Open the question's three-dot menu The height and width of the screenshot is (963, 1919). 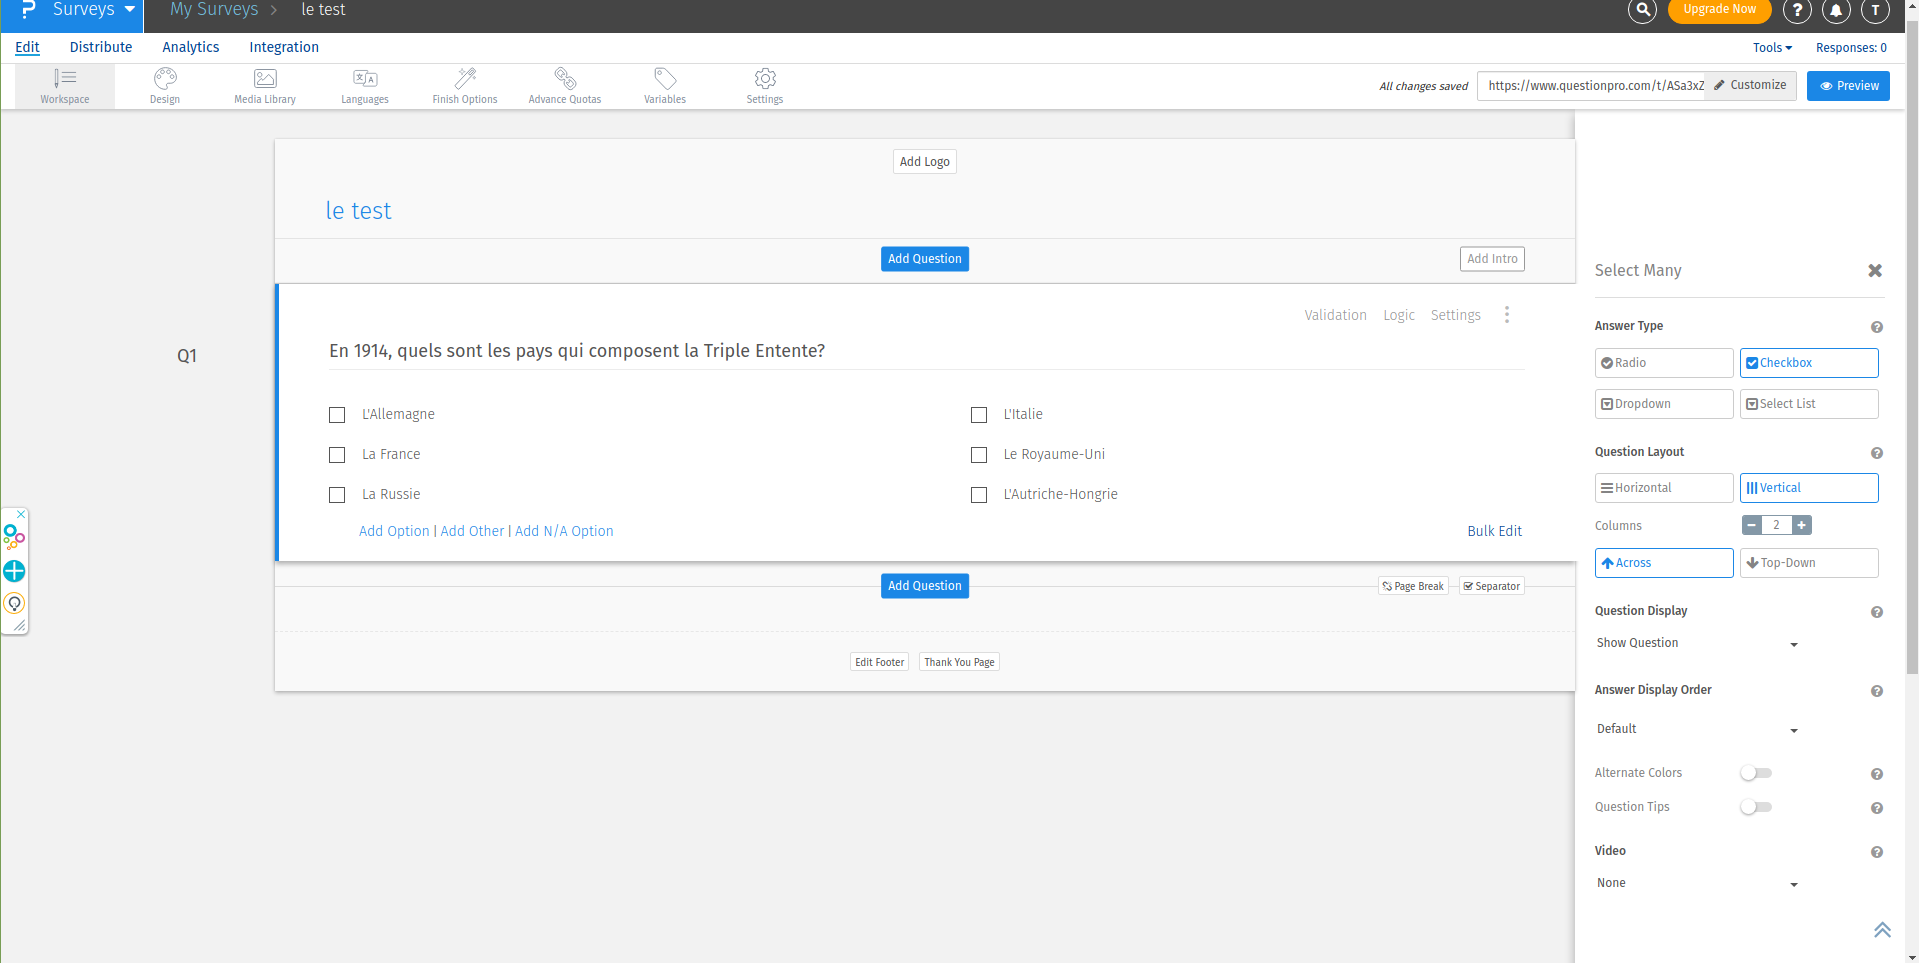(1507, 315)
